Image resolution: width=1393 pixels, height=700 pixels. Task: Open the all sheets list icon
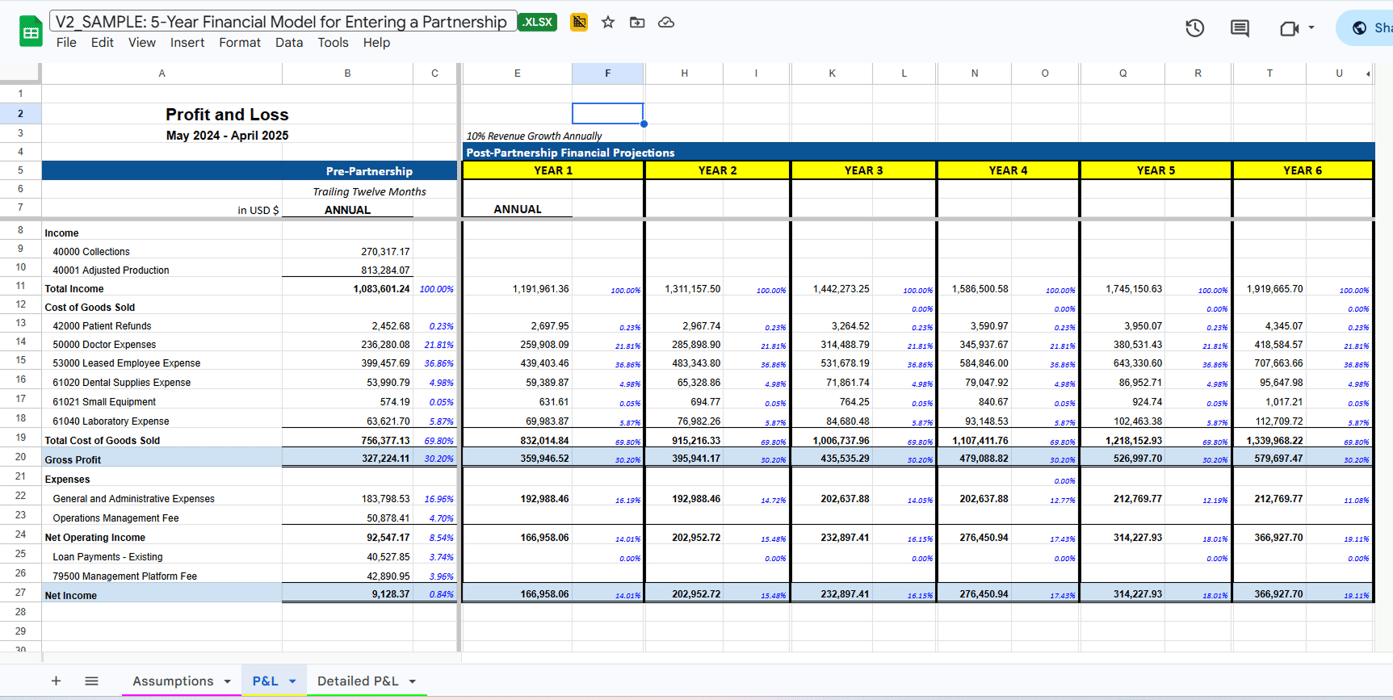[91, 681]
